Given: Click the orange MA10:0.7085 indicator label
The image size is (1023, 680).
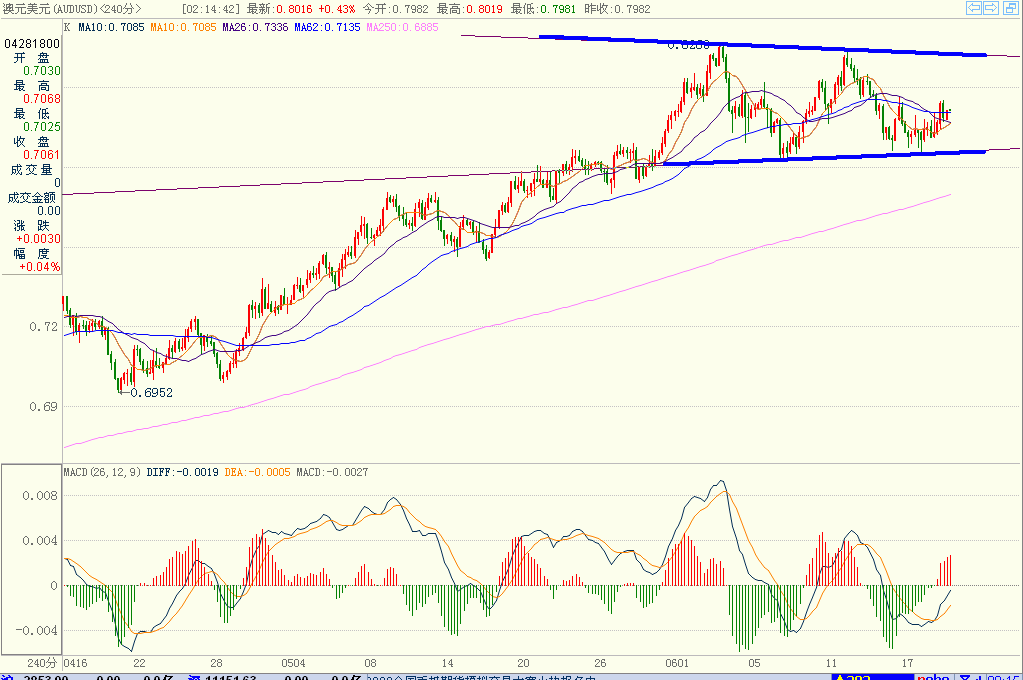Looking at the screenshot, I should coord(183,27).
